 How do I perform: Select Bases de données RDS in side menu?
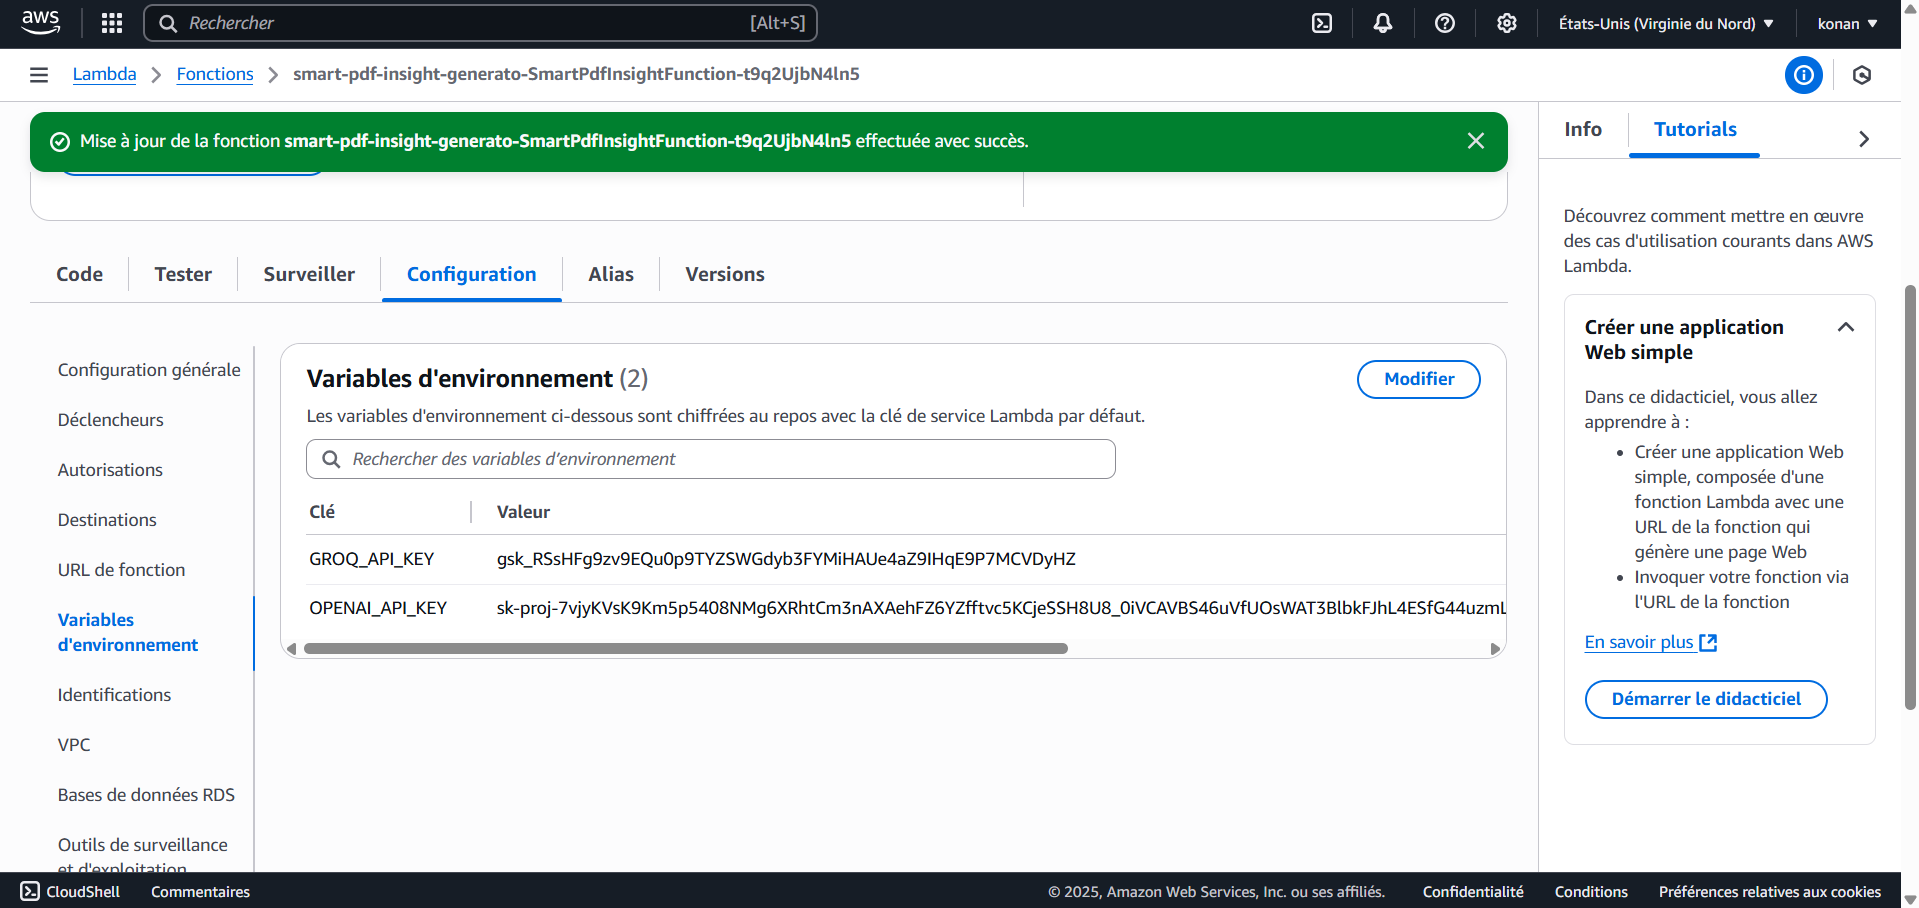tap(146, 795)
